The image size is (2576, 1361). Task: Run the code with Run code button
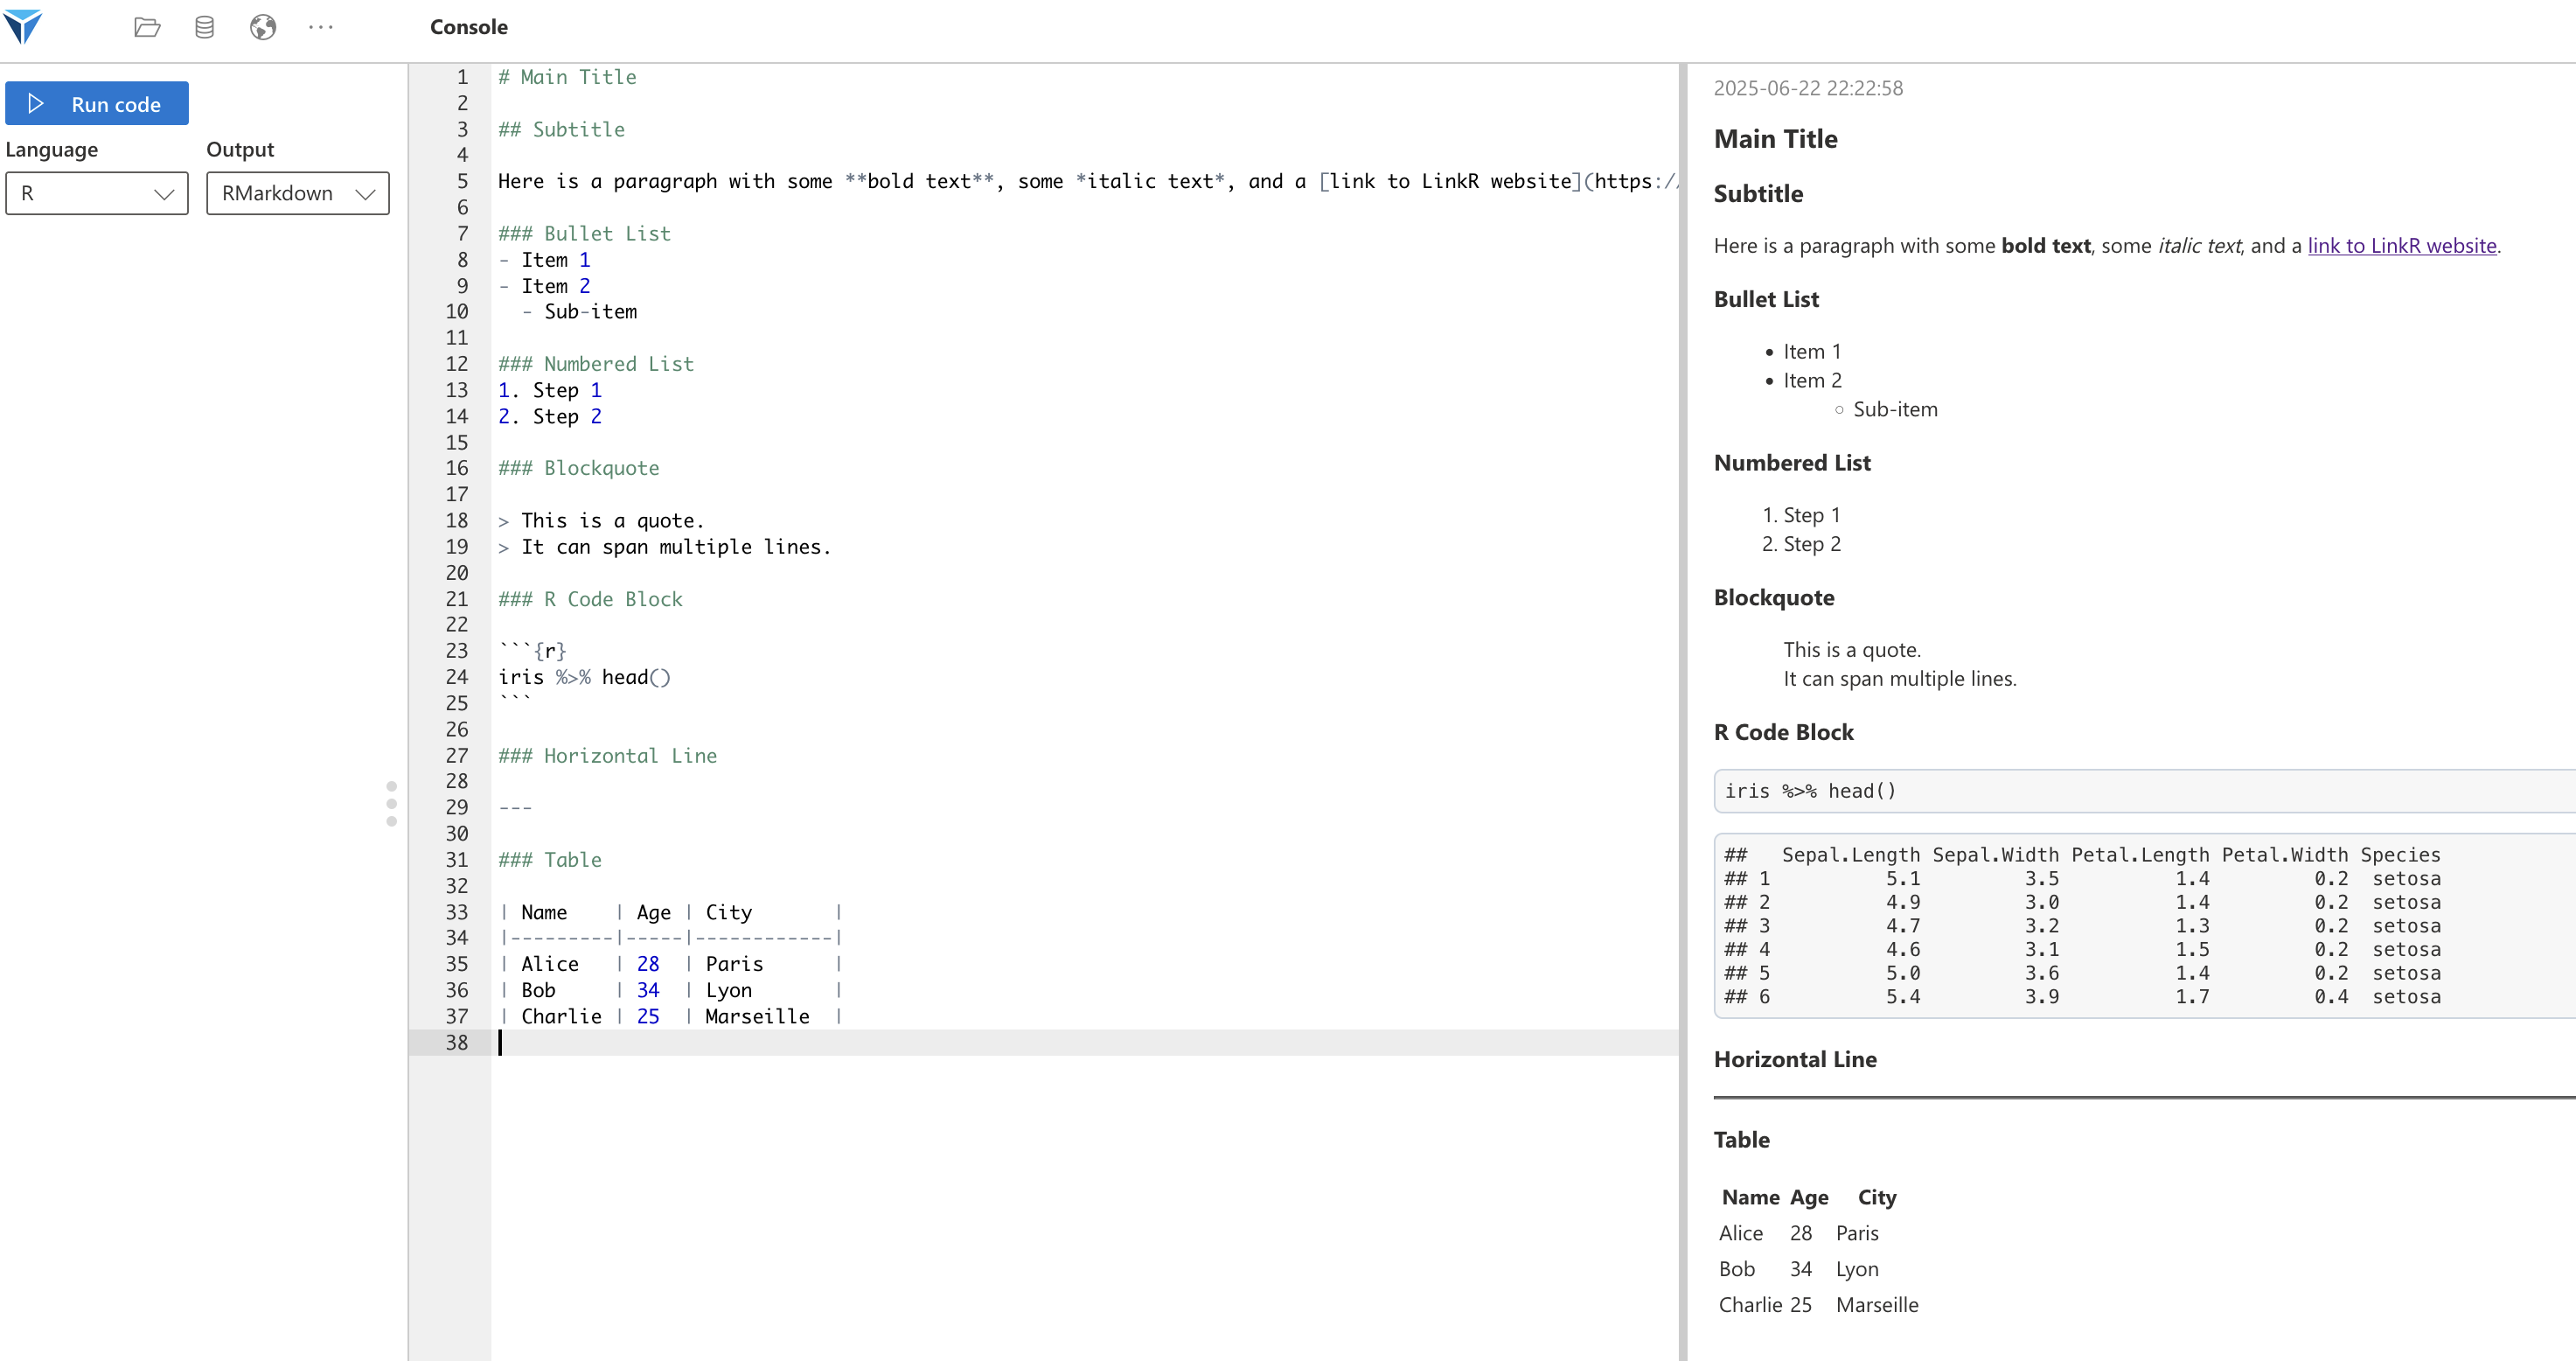(x=97, y=104)
